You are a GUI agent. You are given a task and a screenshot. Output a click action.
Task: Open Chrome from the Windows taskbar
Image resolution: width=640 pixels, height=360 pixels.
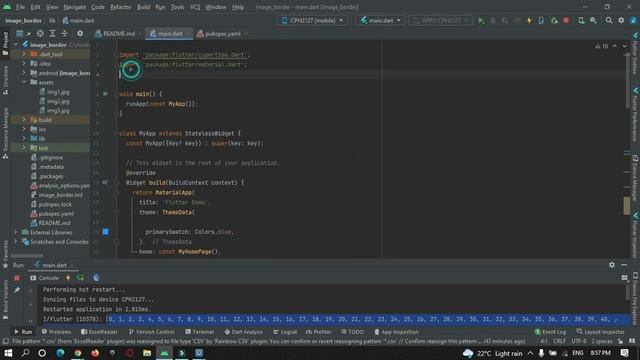78,353
